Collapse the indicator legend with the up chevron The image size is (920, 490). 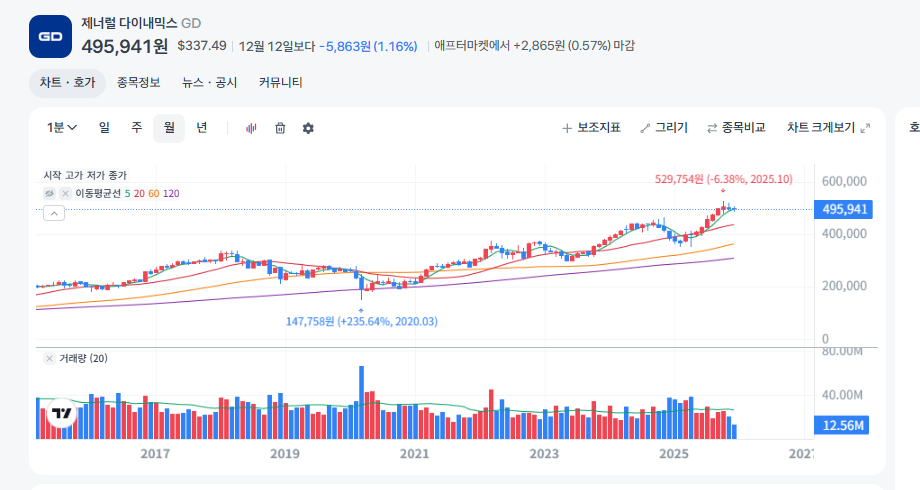point(54,214)
